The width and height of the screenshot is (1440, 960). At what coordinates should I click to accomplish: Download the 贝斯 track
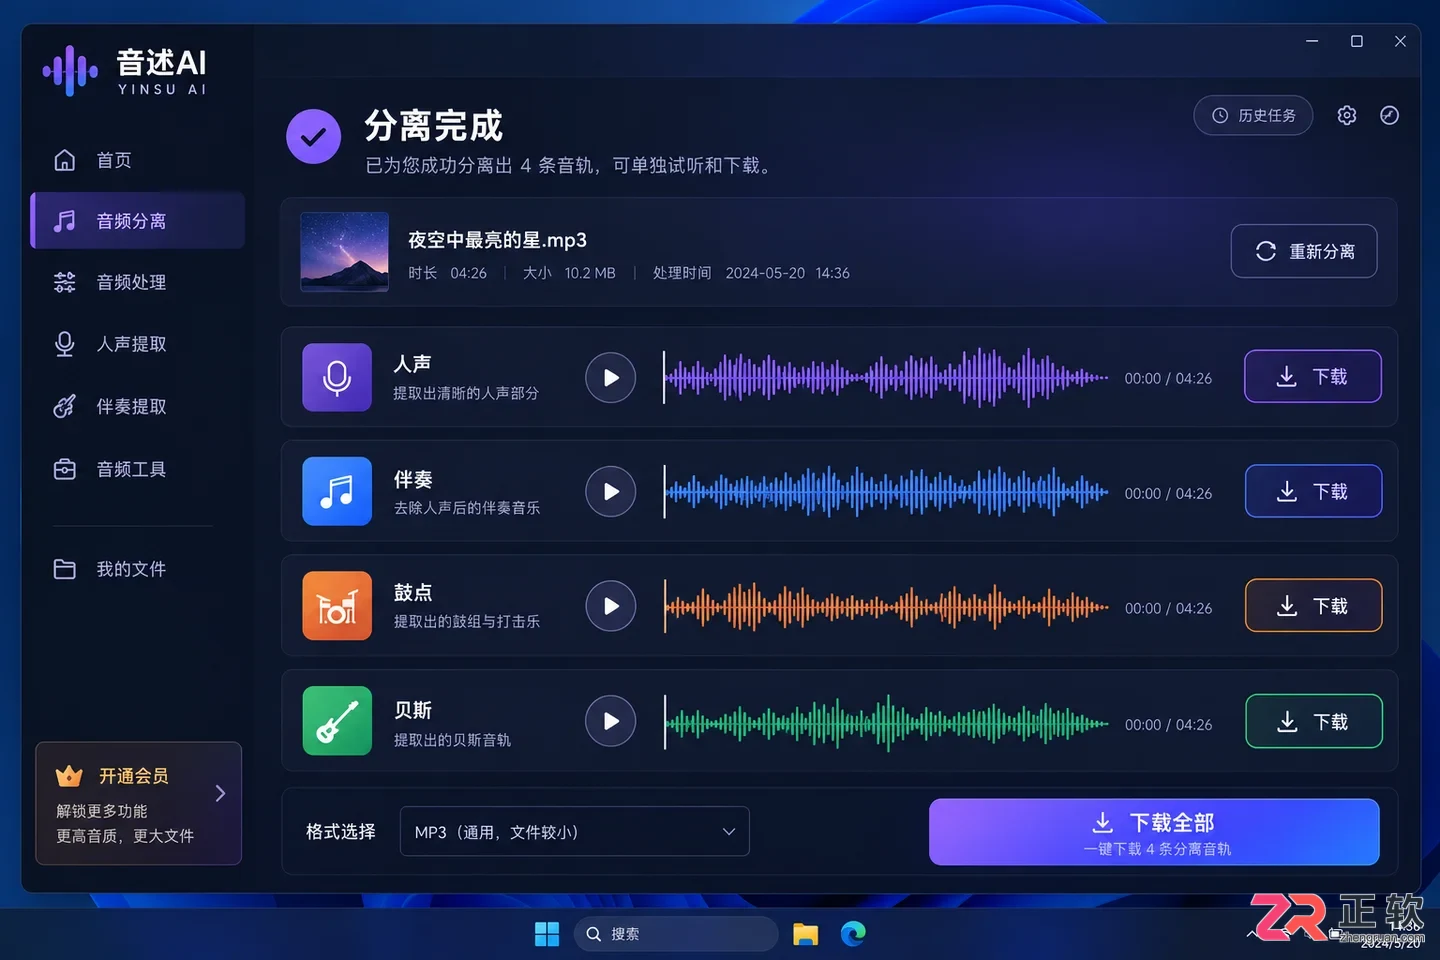coord(1313,721)
